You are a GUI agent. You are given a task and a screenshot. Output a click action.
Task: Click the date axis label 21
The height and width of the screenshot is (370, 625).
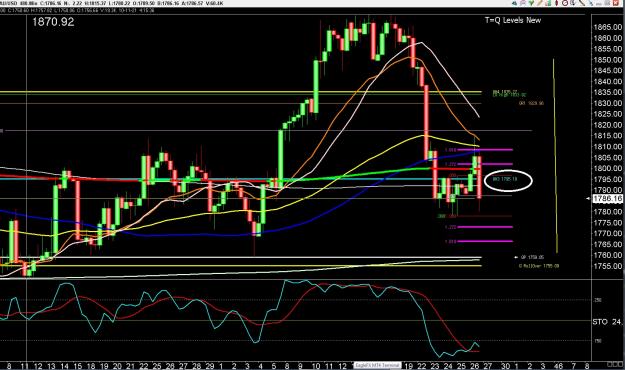click(x=130, y=366)
